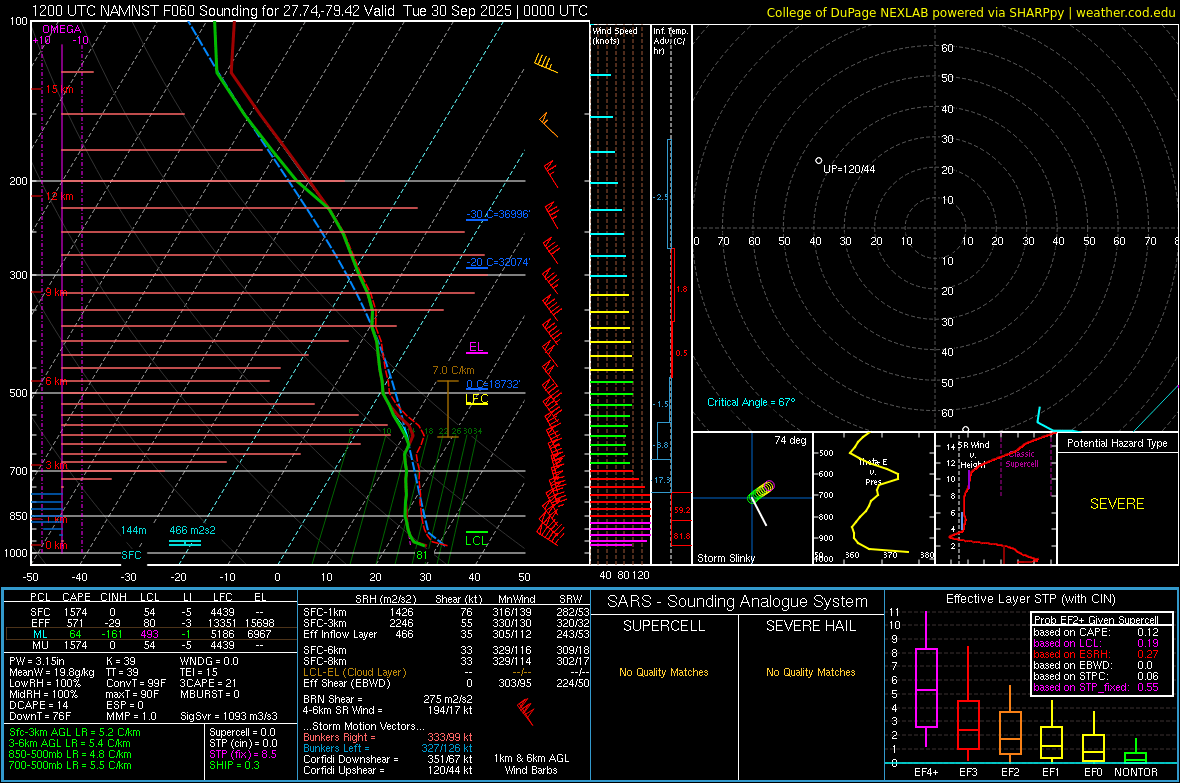Select the 12 km height marker

point(59,196)
